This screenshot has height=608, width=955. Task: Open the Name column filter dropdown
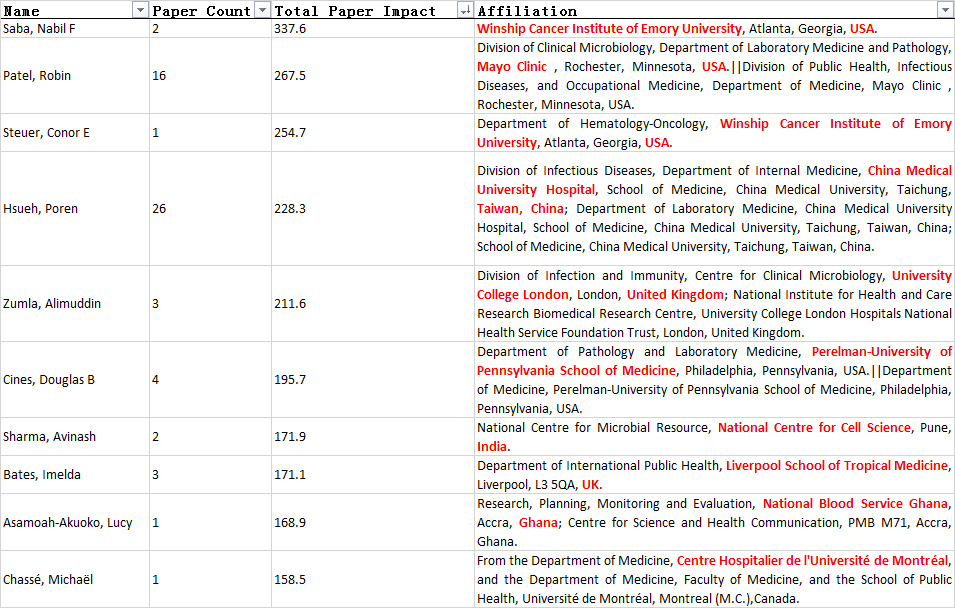(x=141, y=10)
